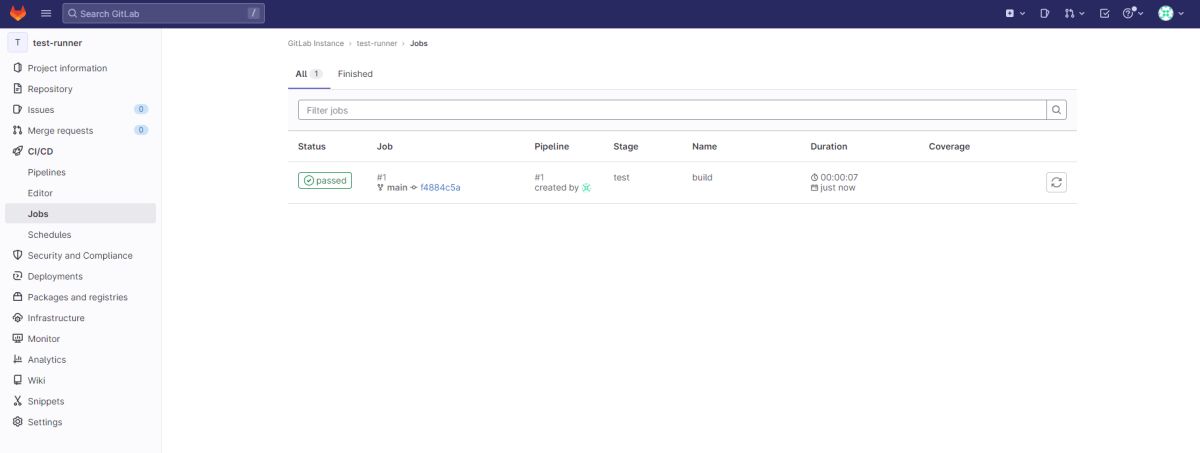Click the main branch name
The width and height of the screenshot is (1200, 453).
397,188
